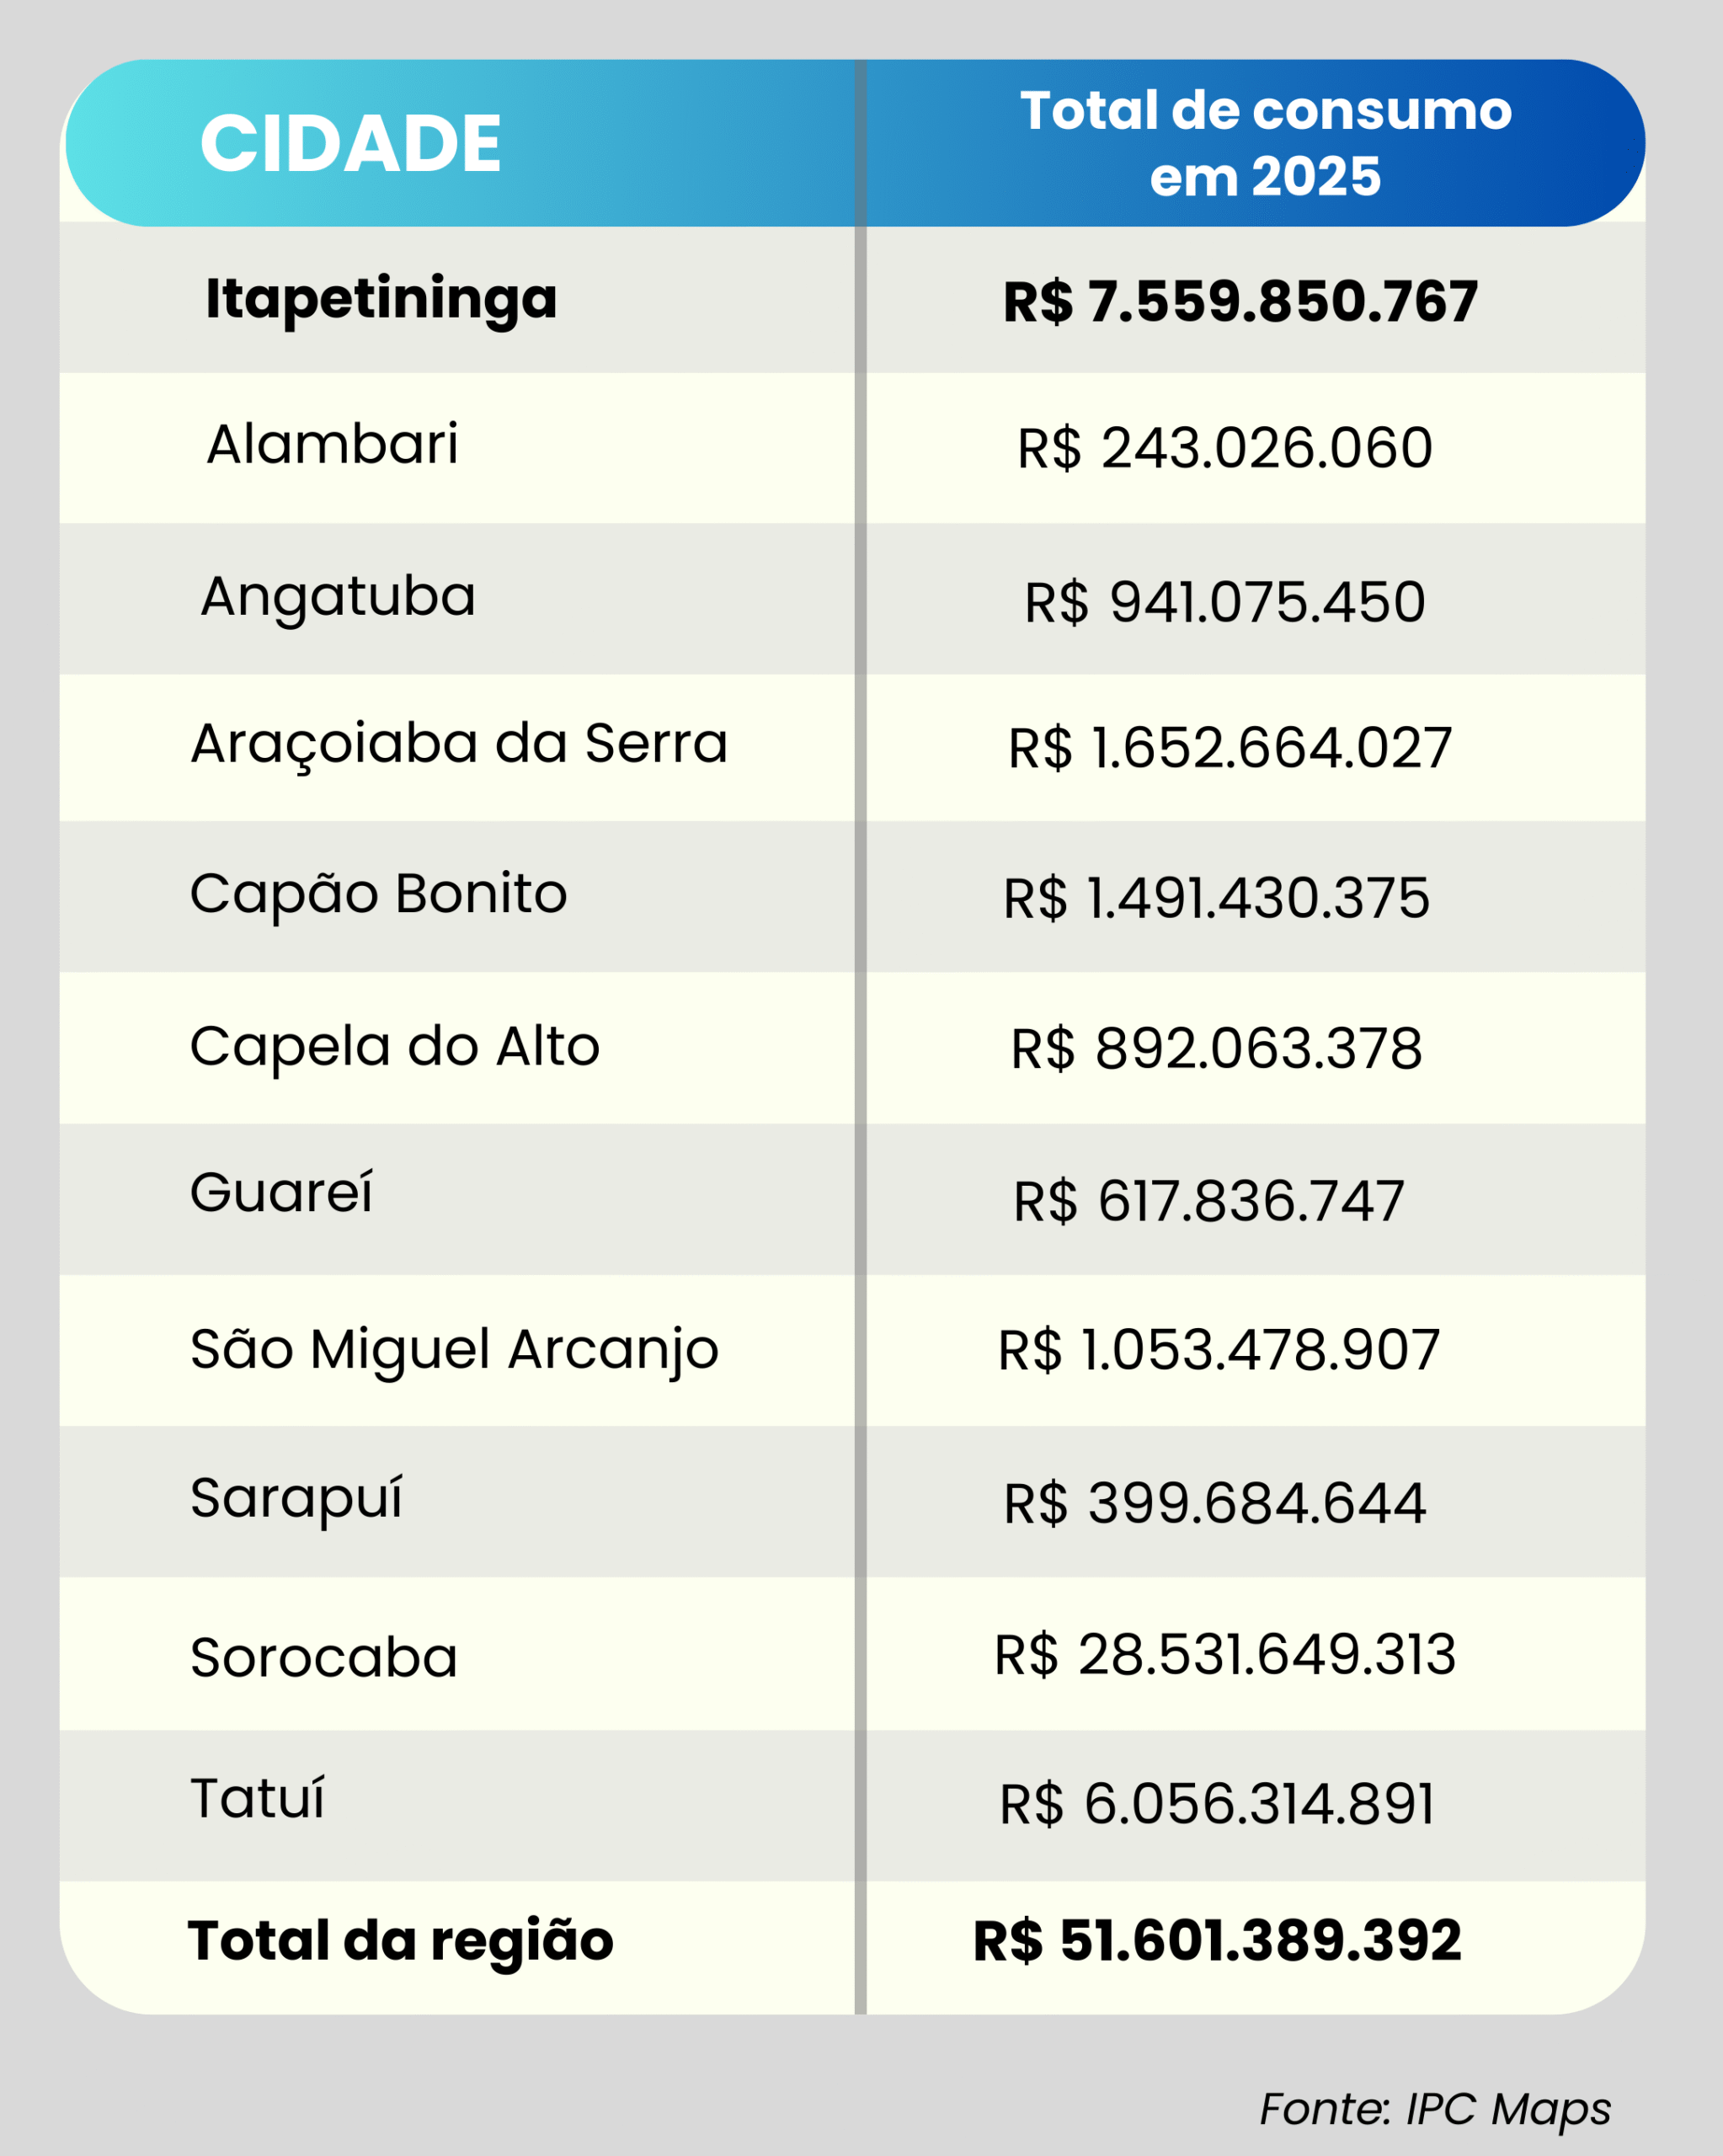Select the Guareí row label
The image size is (1723, 2156).
[x=281, y=1192]
